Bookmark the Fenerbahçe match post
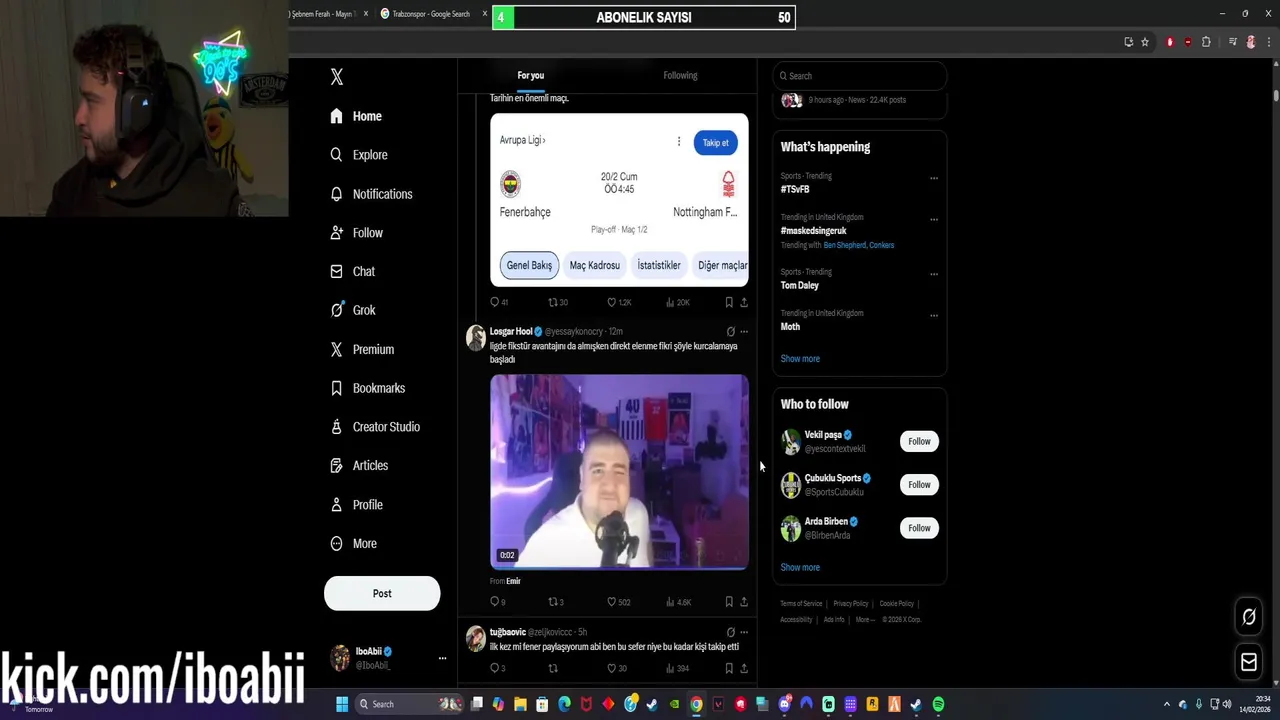1280x720 pixels. (729, 302)
